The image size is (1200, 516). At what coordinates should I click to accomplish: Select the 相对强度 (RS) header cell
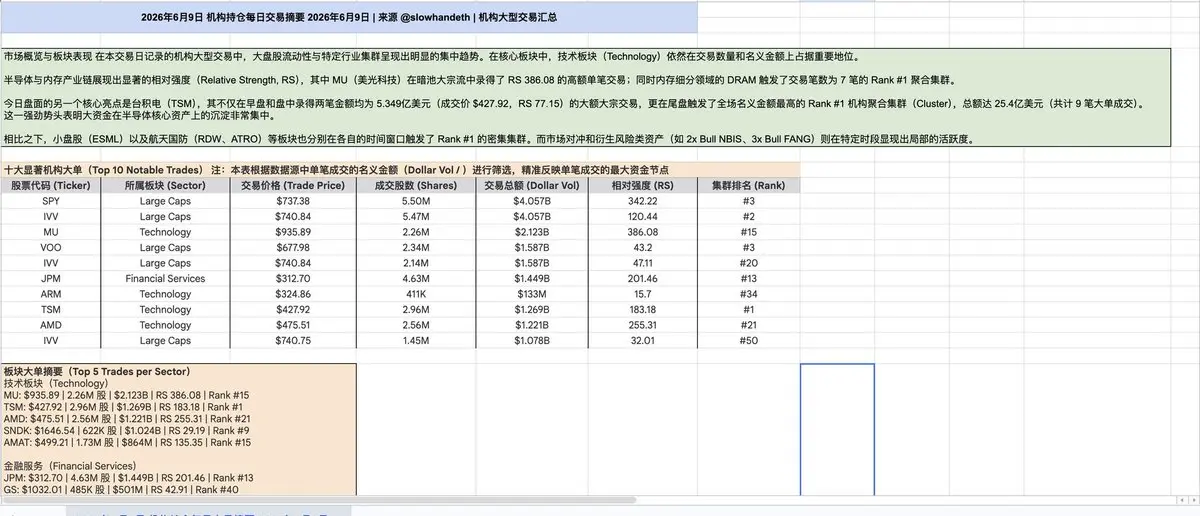[x=645, y=186]
